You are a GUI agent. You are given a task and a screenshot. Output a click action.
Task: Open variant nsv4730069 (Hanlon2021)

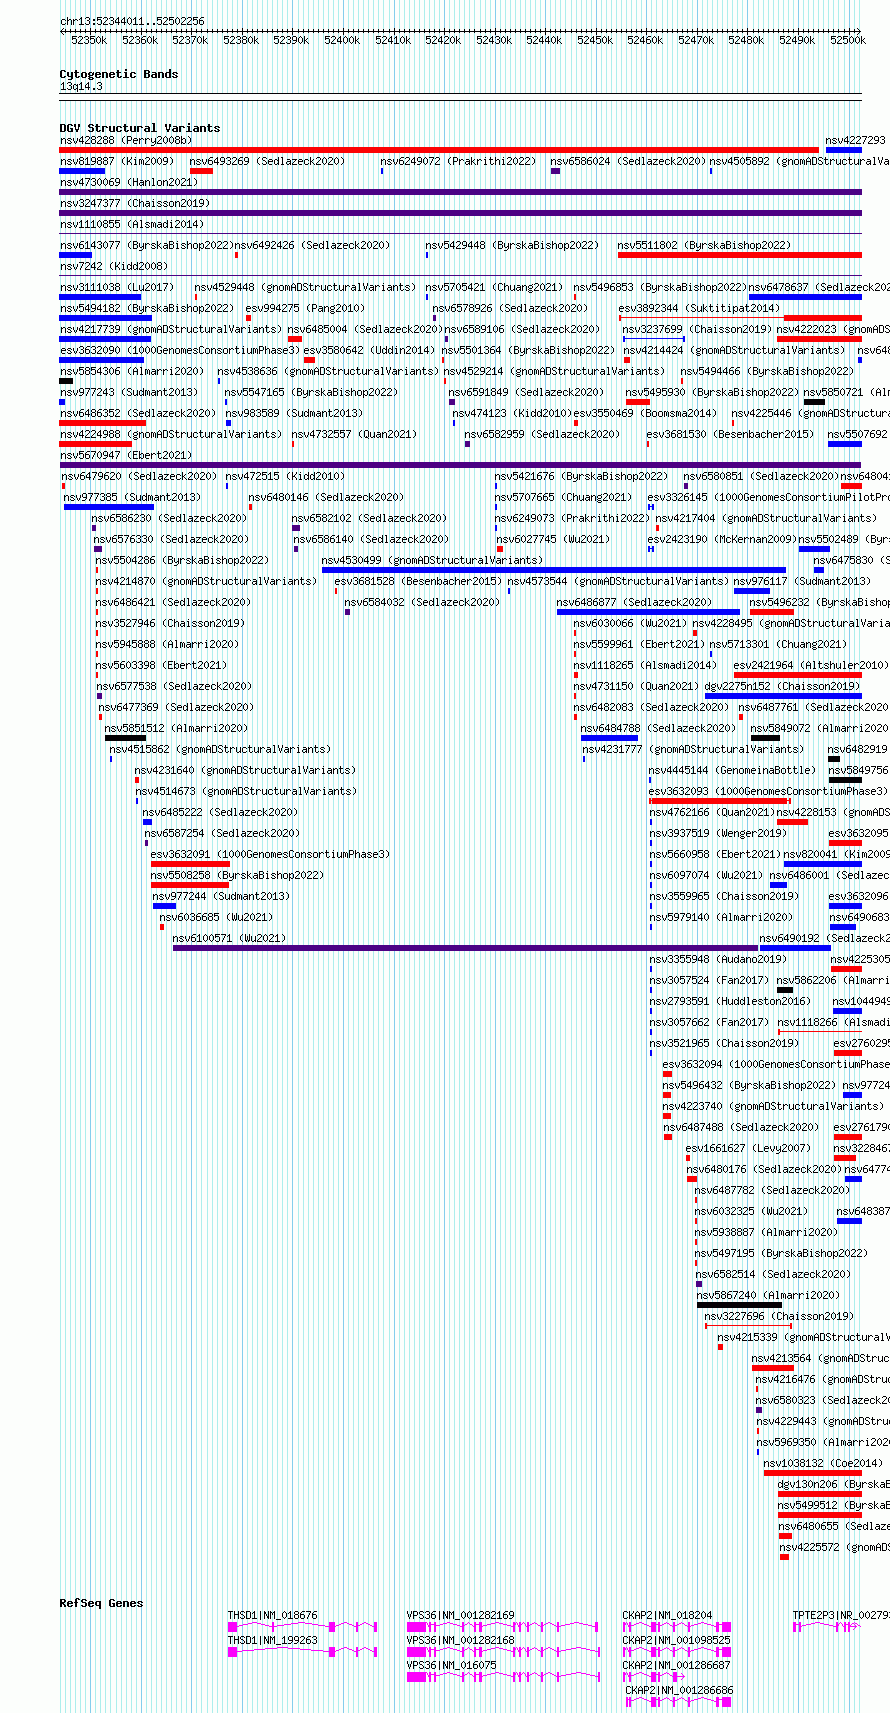click(129, 182)
